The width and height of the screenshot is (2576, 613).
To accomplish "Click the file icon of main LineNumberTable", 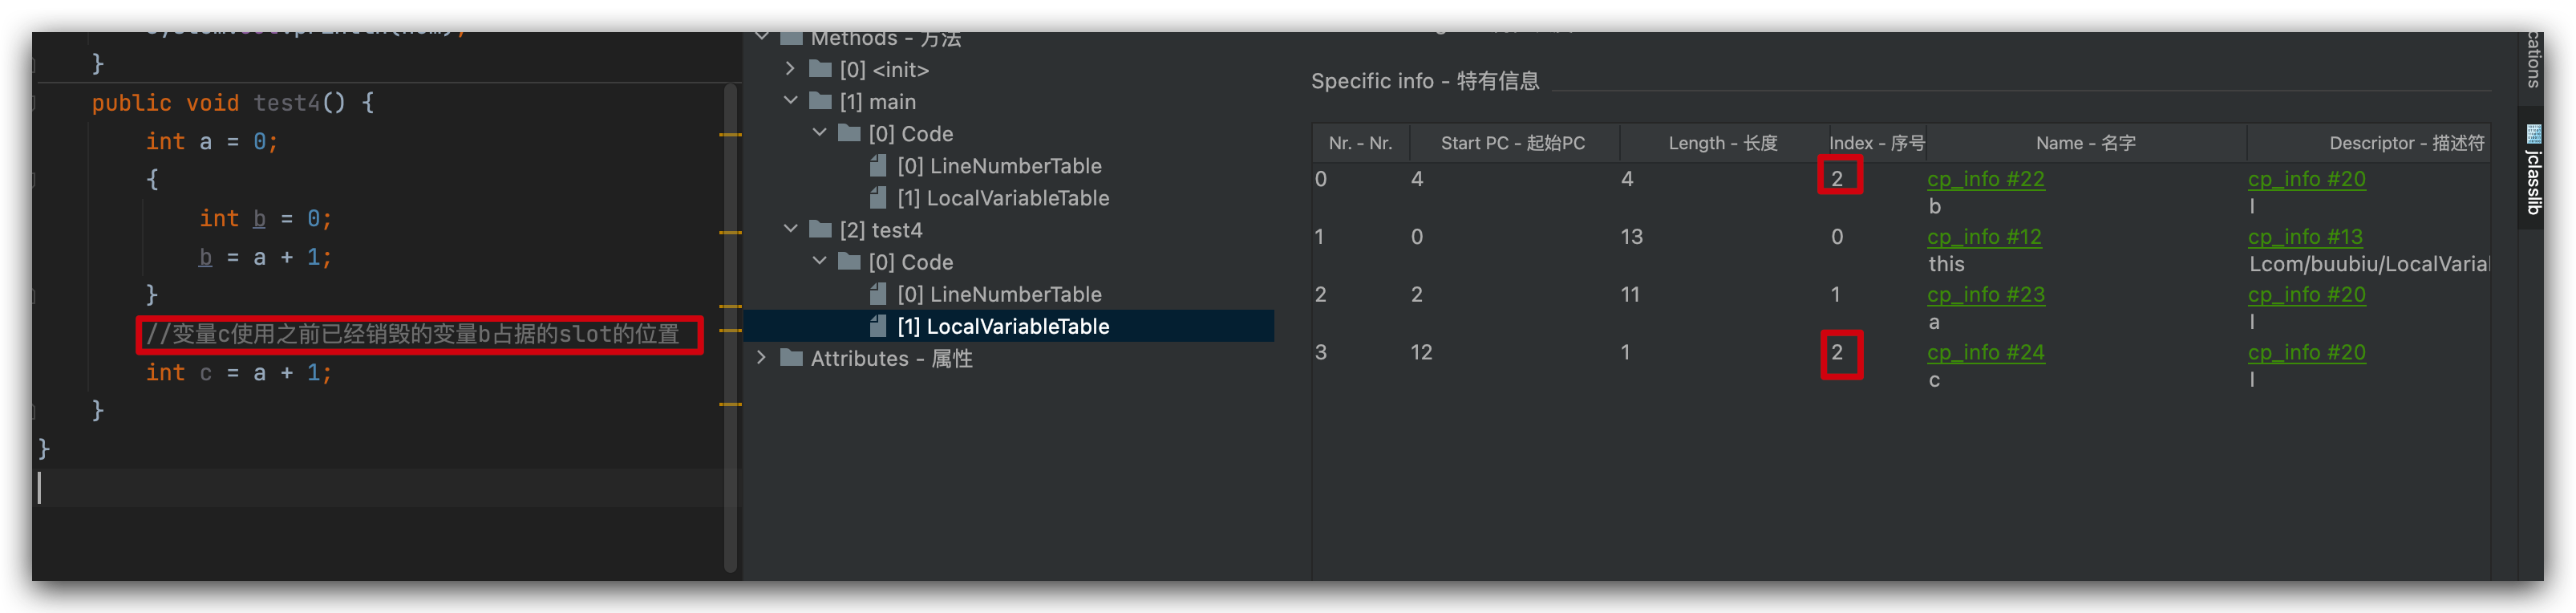I will (878, 166).
